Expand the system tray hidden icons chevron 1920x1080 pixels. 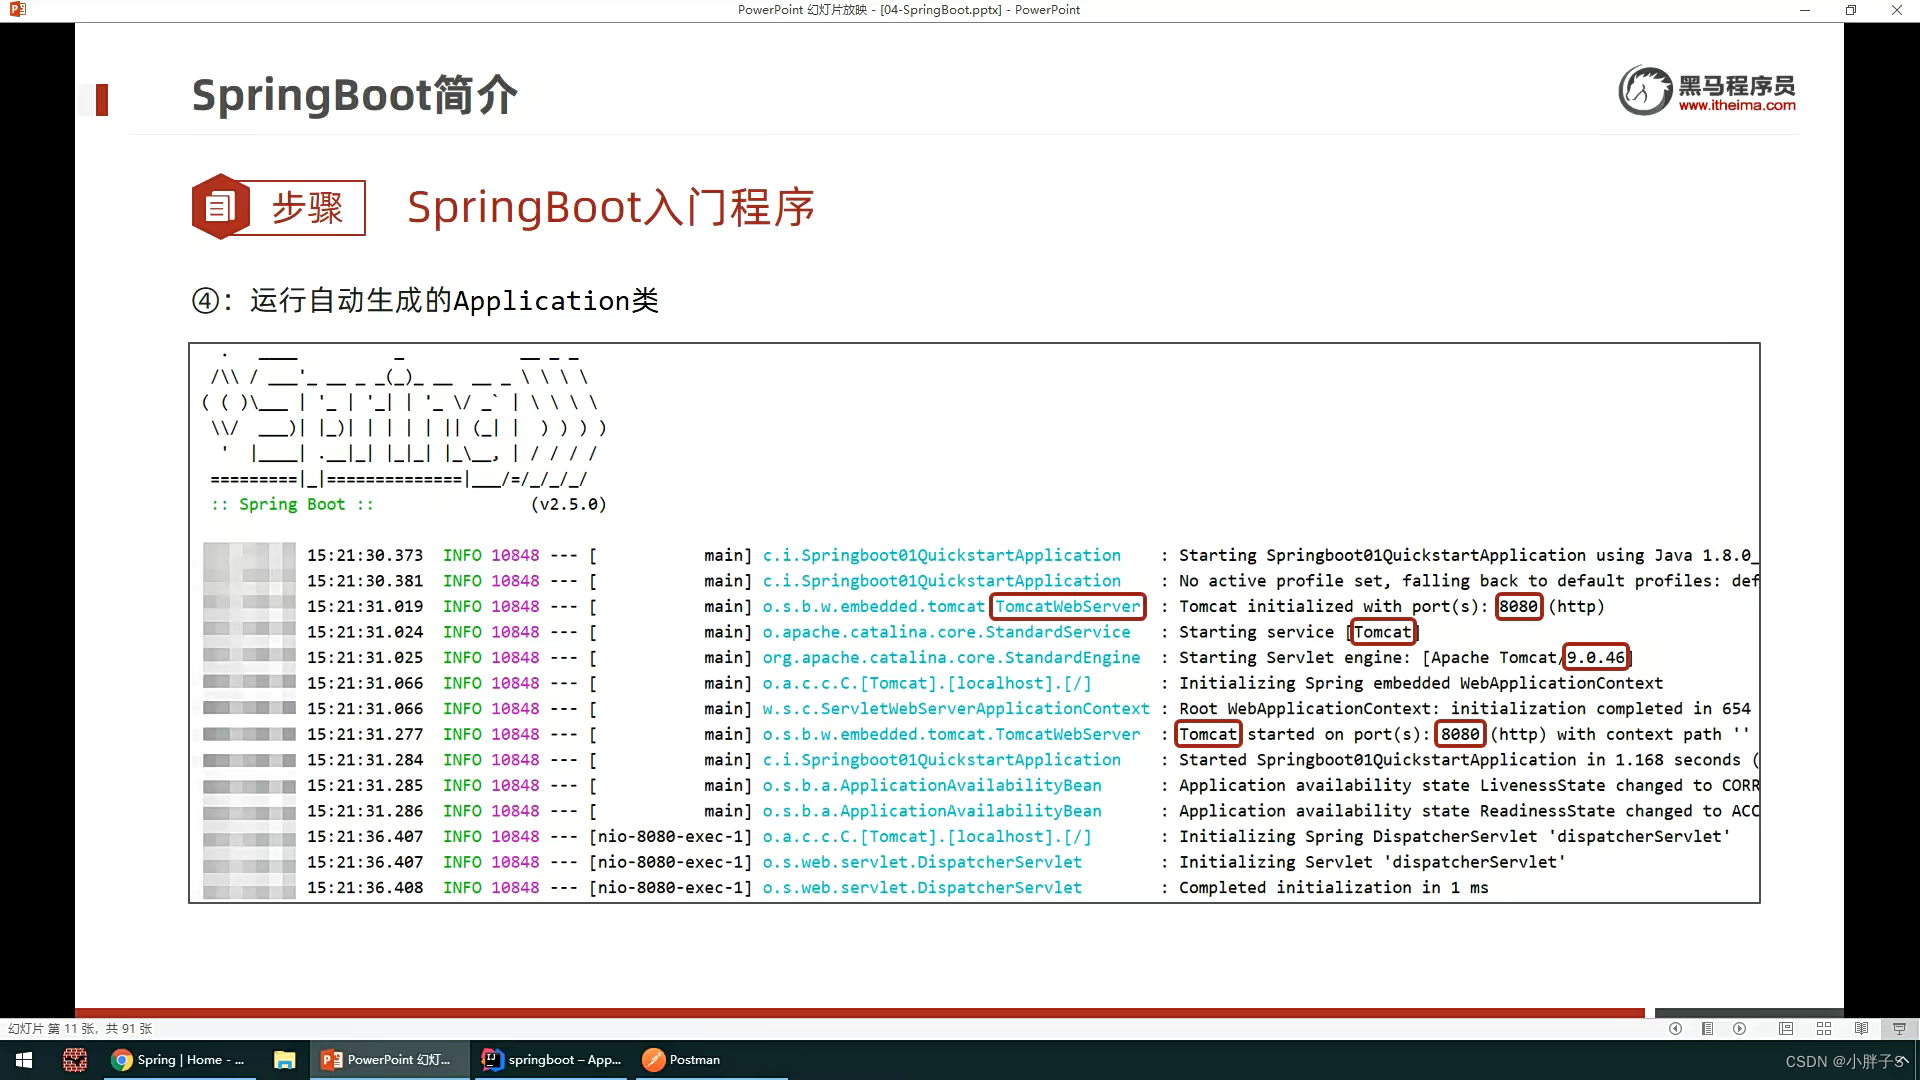click(x=1903, y=1060)
